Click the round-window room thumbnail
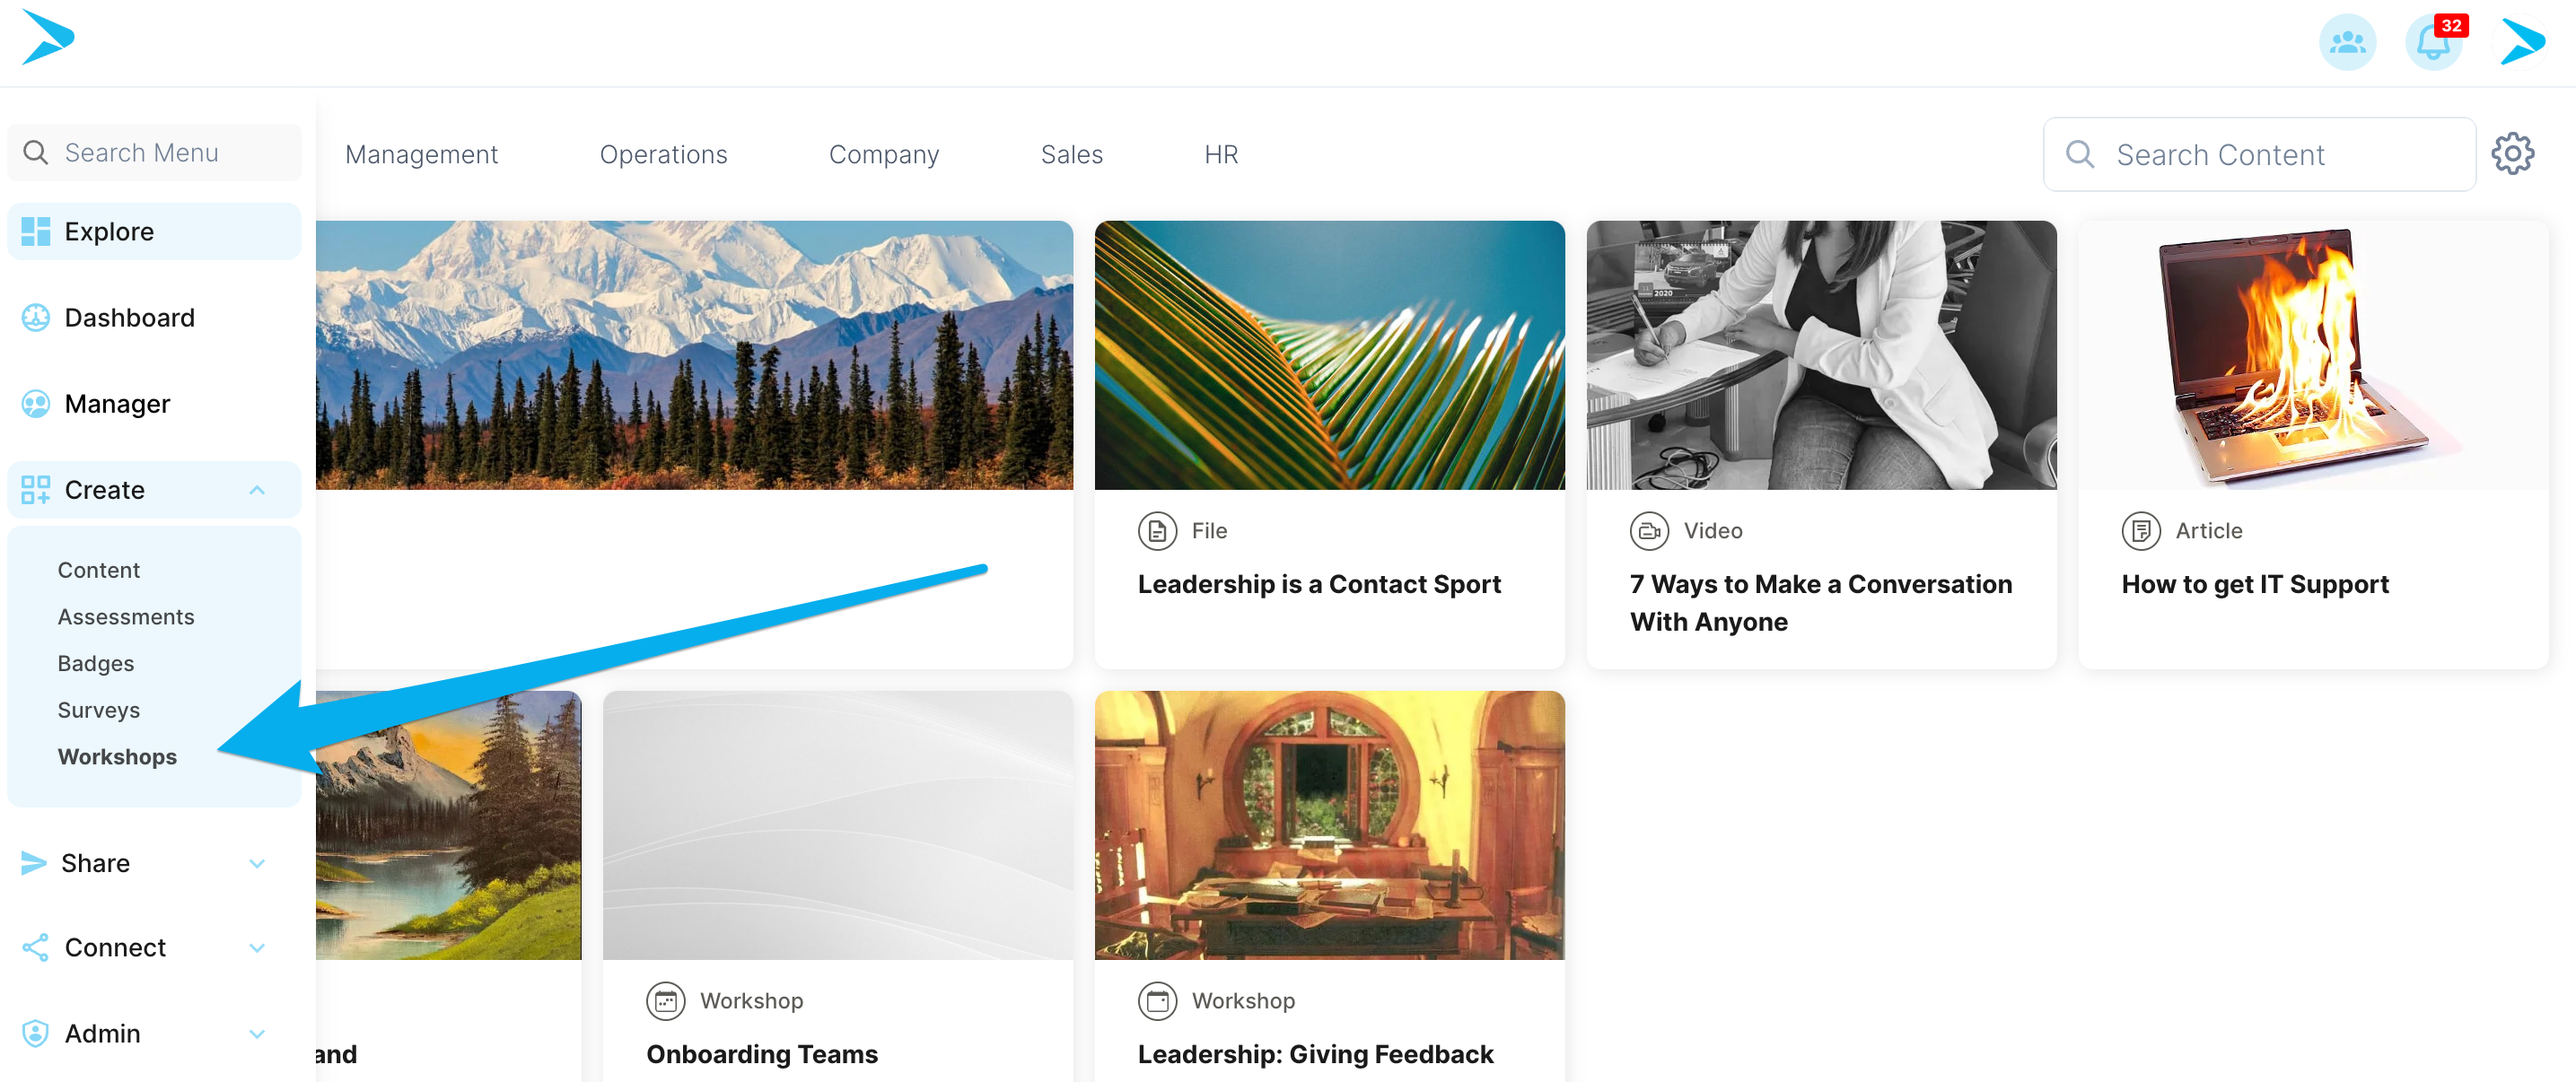Screen dimensions: 2576x1082 coord(1329,825)
